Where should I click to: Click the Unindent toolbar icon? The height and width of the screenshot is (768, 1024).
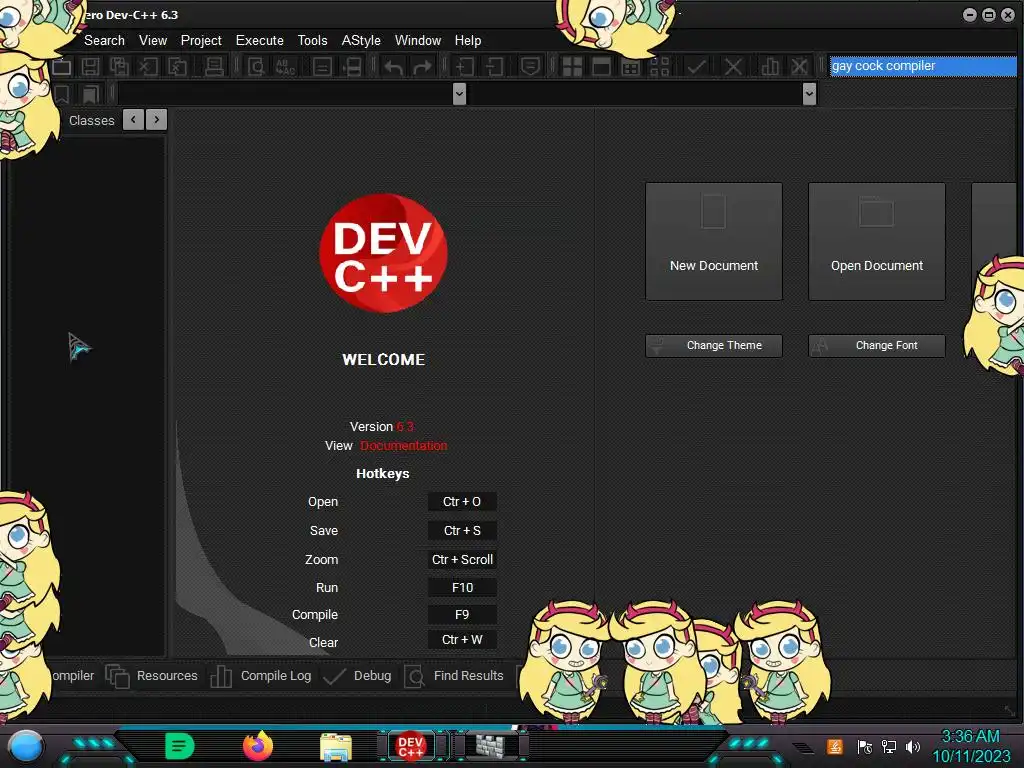pyautogui.click(x=494, y=67)
